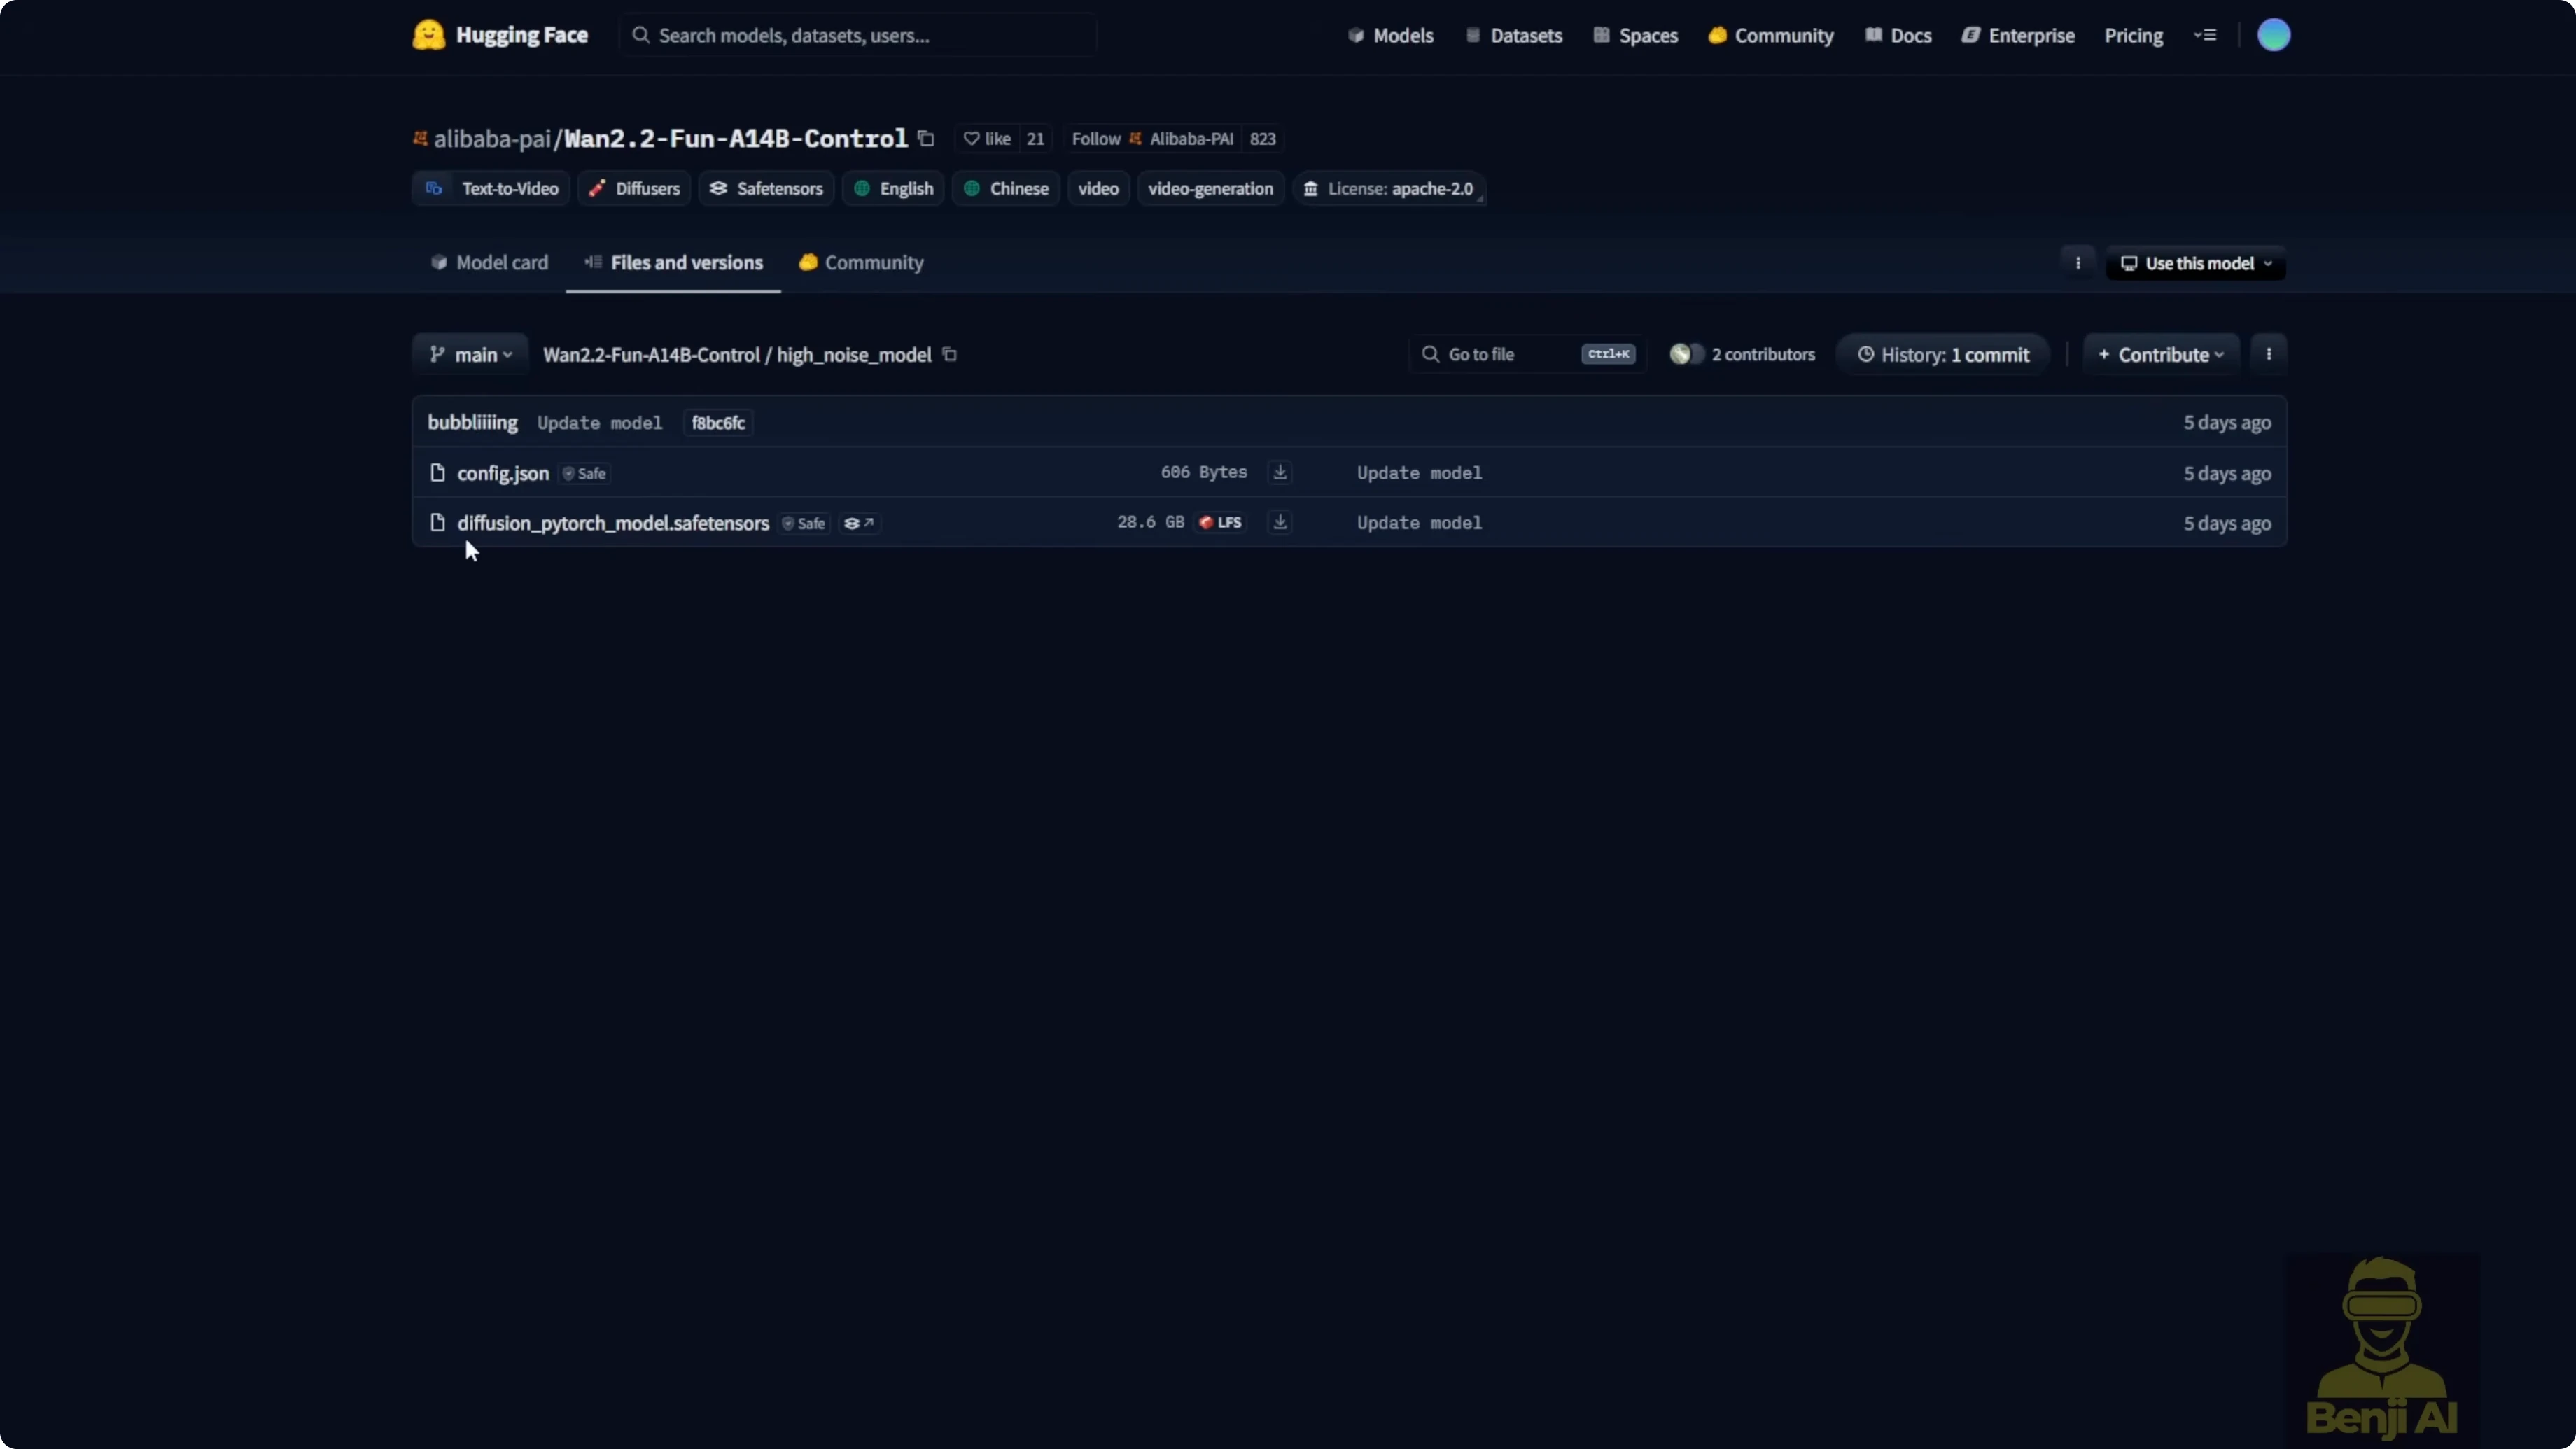
Task: Copy the high_noise_model folder path
Action: [x=950, y=355]
